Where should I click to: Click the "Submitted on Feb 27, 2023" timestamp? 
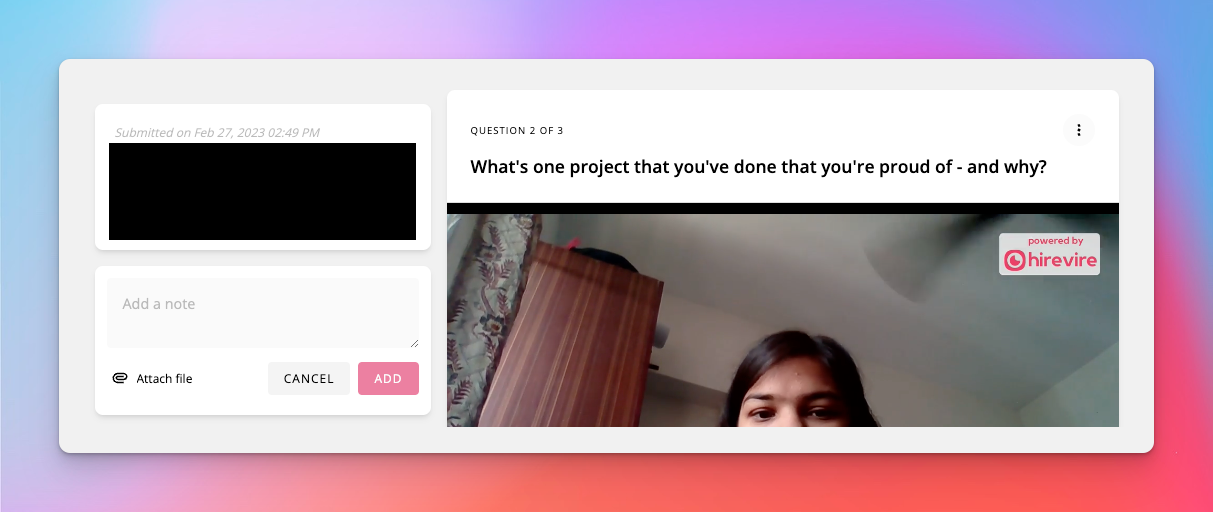217,132
